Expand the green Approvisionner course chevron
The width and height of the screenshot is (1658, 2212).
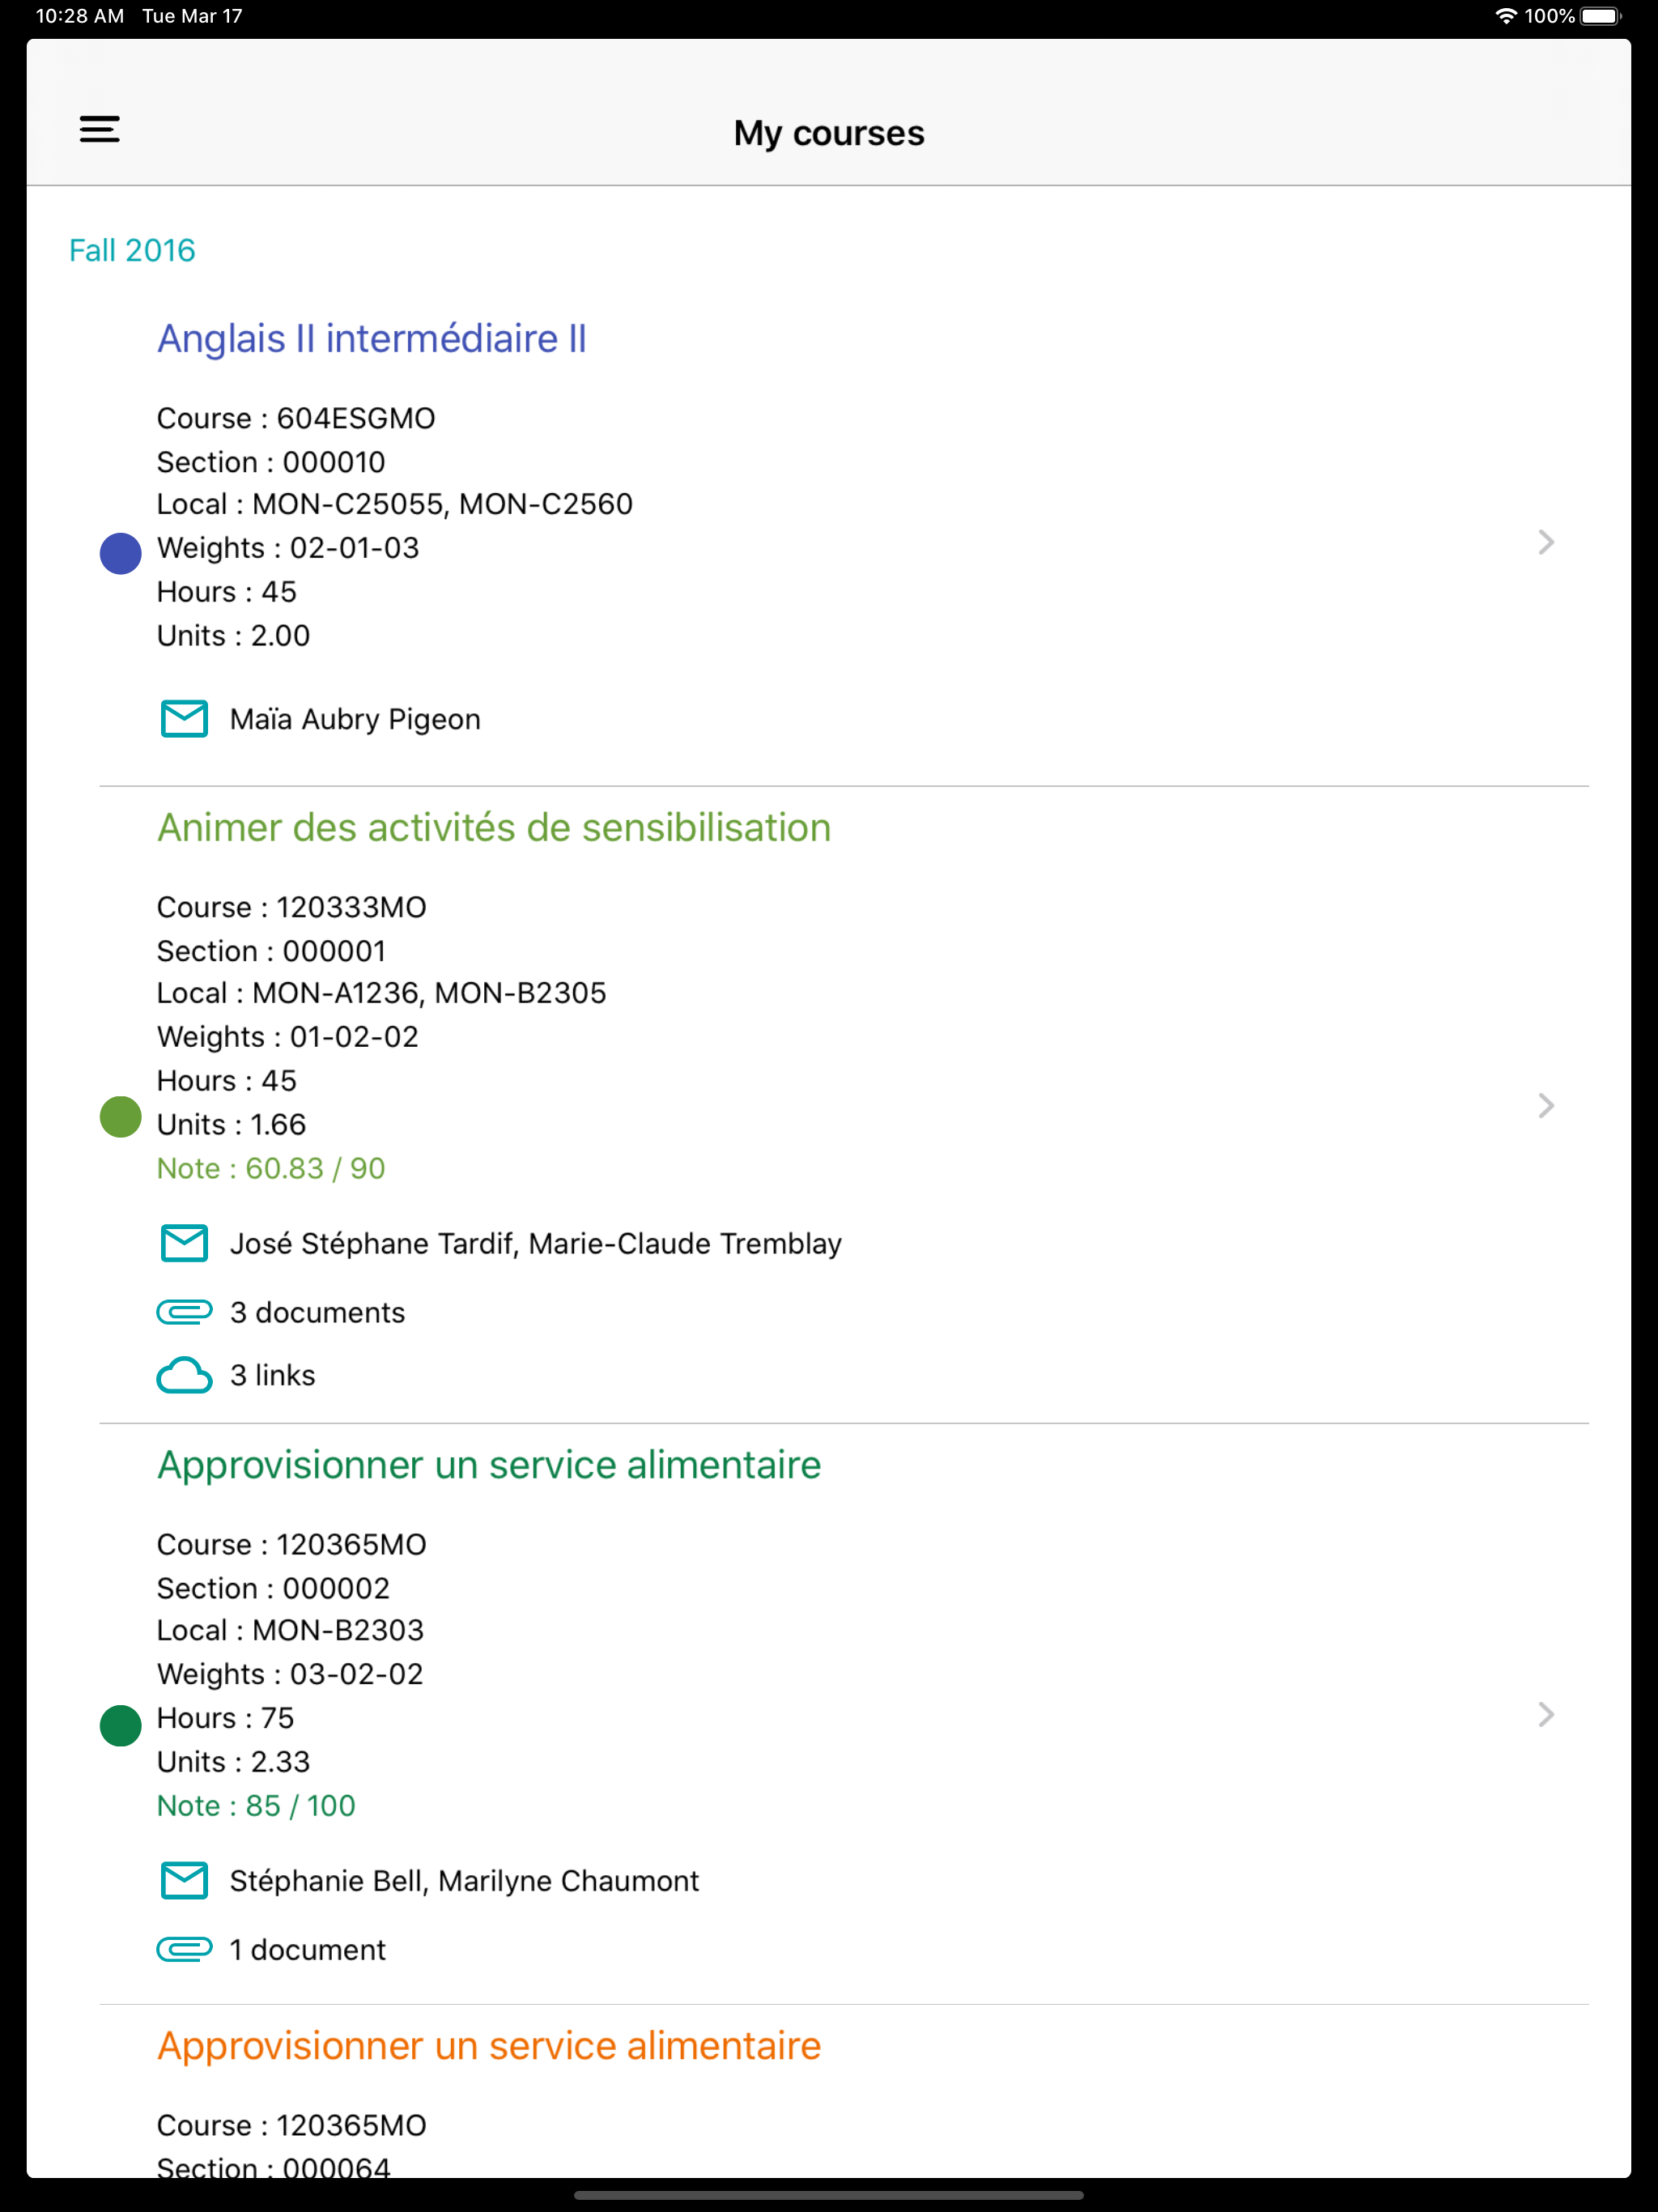pyautogui.click(x=1546, y=1714)
